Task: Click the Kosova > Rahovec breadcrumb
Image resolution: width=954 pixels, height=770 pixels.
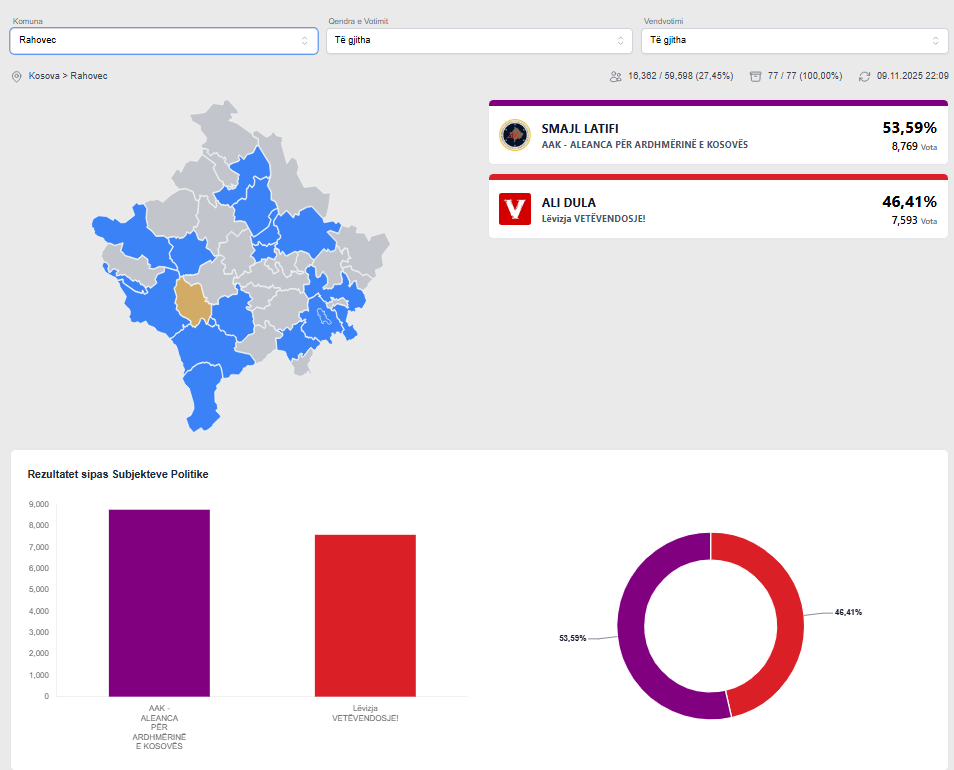Action: point(68,76)
